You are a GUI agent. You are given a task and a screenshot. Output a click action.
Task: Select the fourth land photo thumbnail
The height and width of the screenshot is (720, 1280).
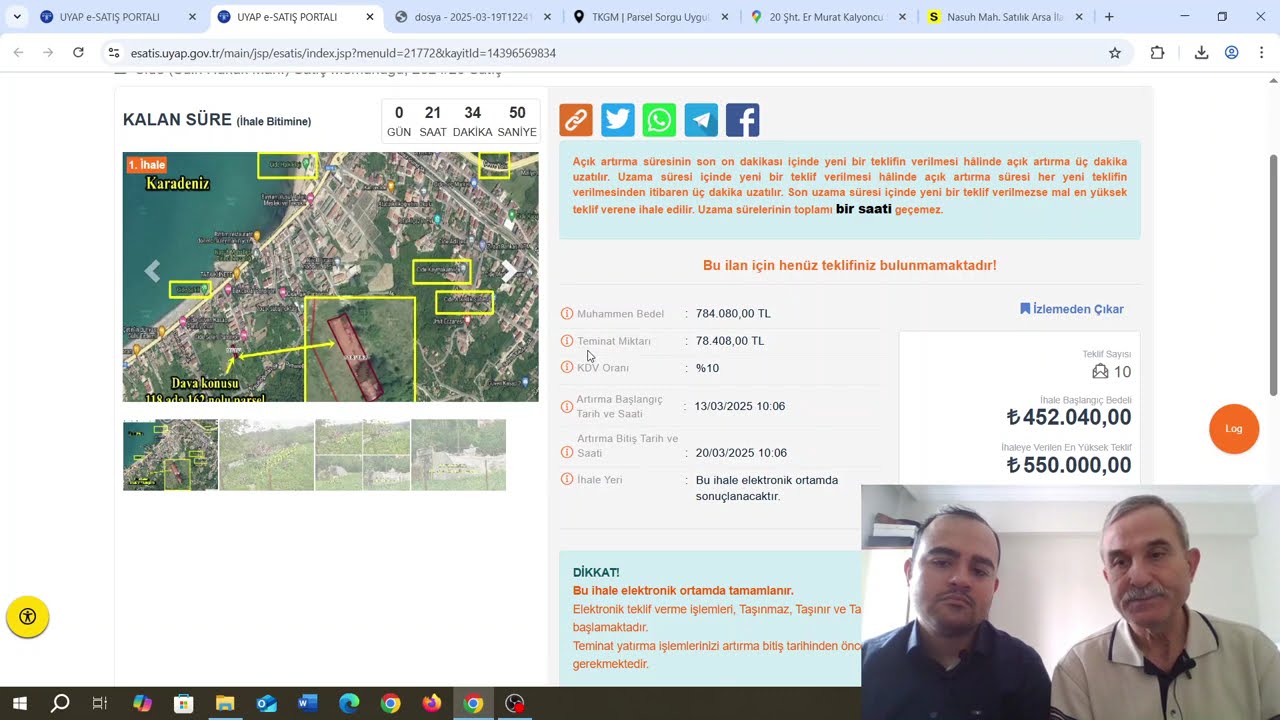tap(458, 455)
